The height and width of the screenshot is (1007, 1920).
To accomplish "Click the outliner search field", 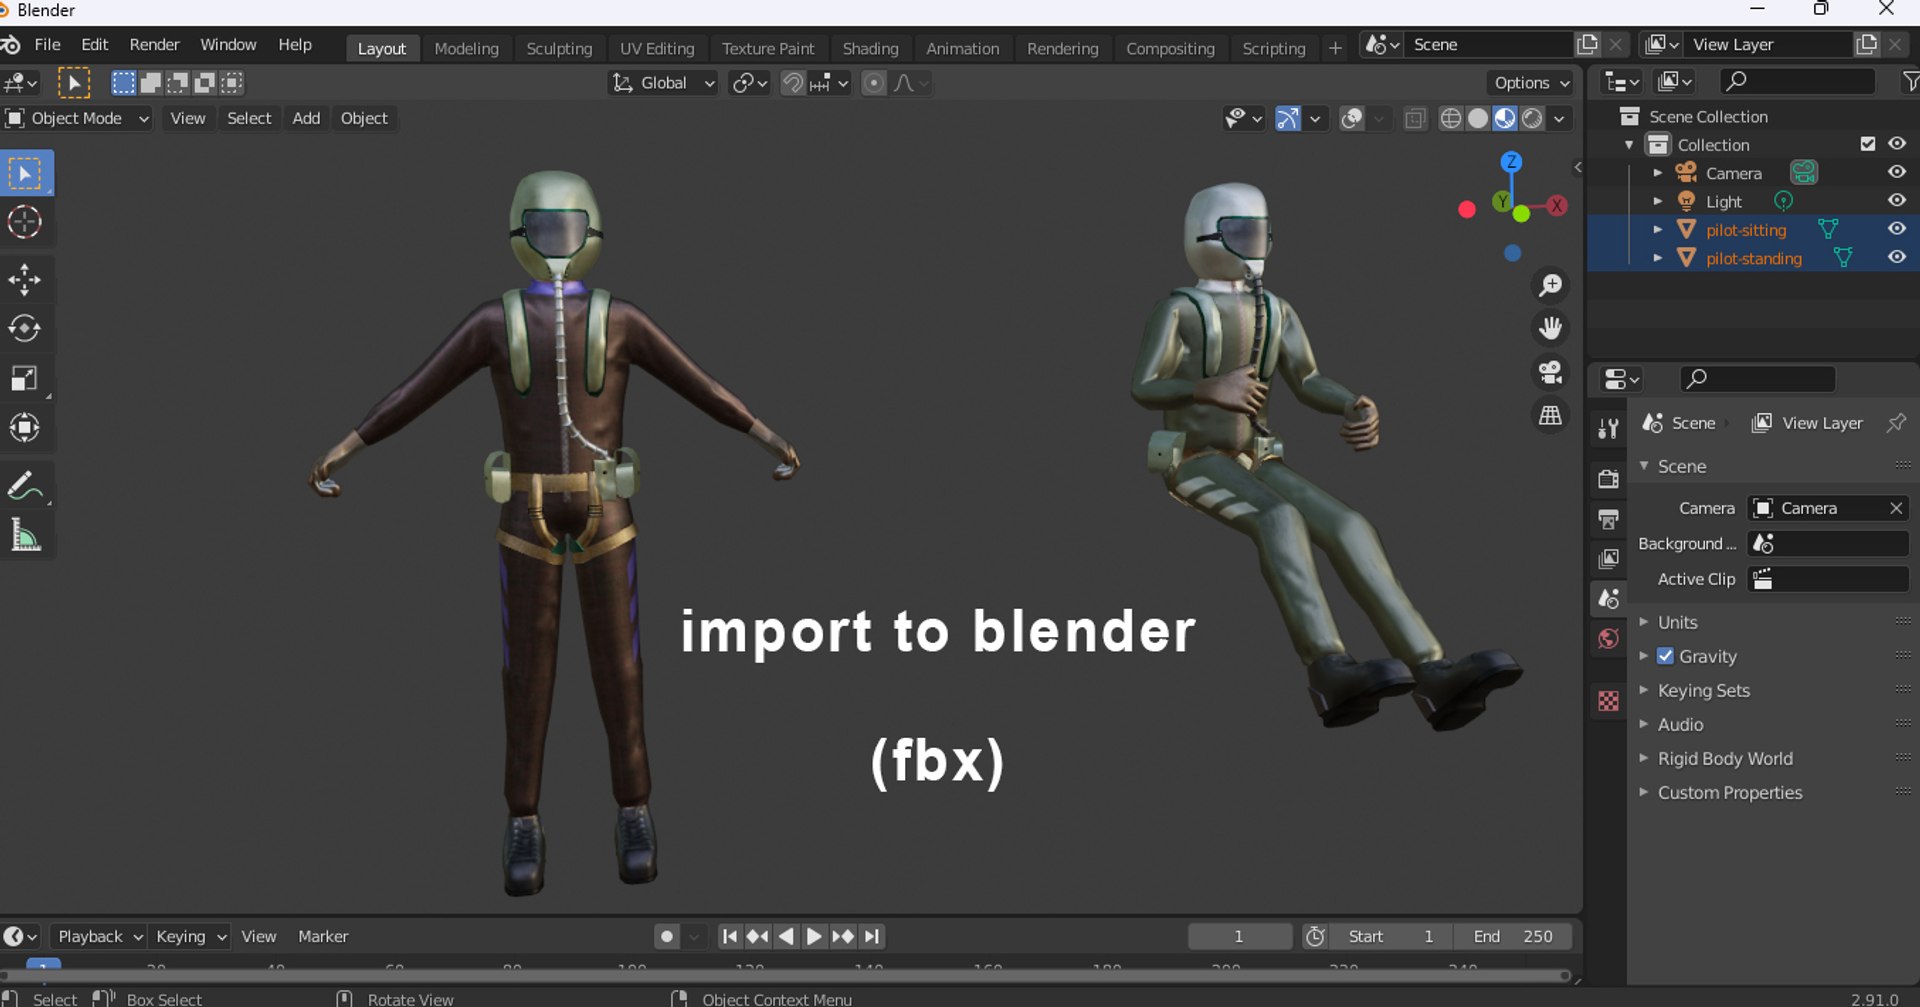I will tap(1796, 82).
